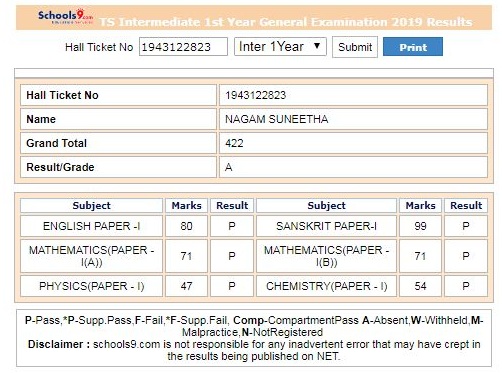Click the left Marks column header
Screen dimensions: 502x373
click(186, 205)
